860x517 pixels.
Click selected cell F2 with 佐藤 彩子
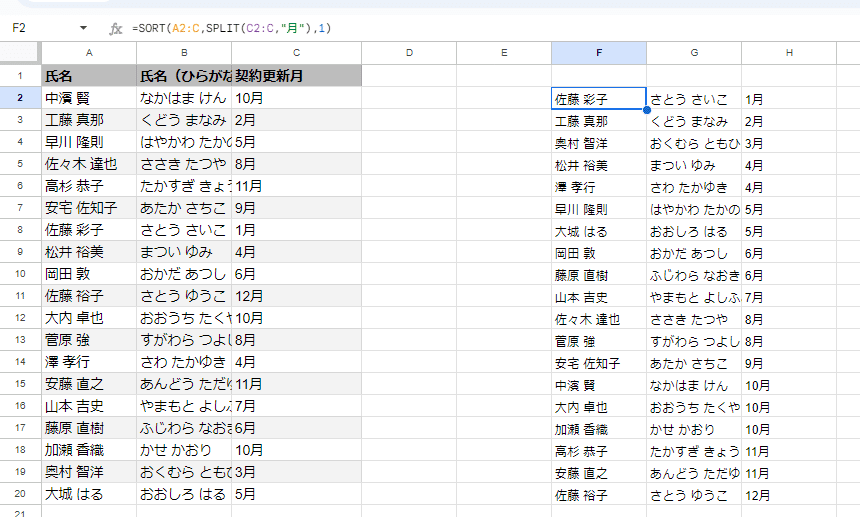tap(599, 99)
